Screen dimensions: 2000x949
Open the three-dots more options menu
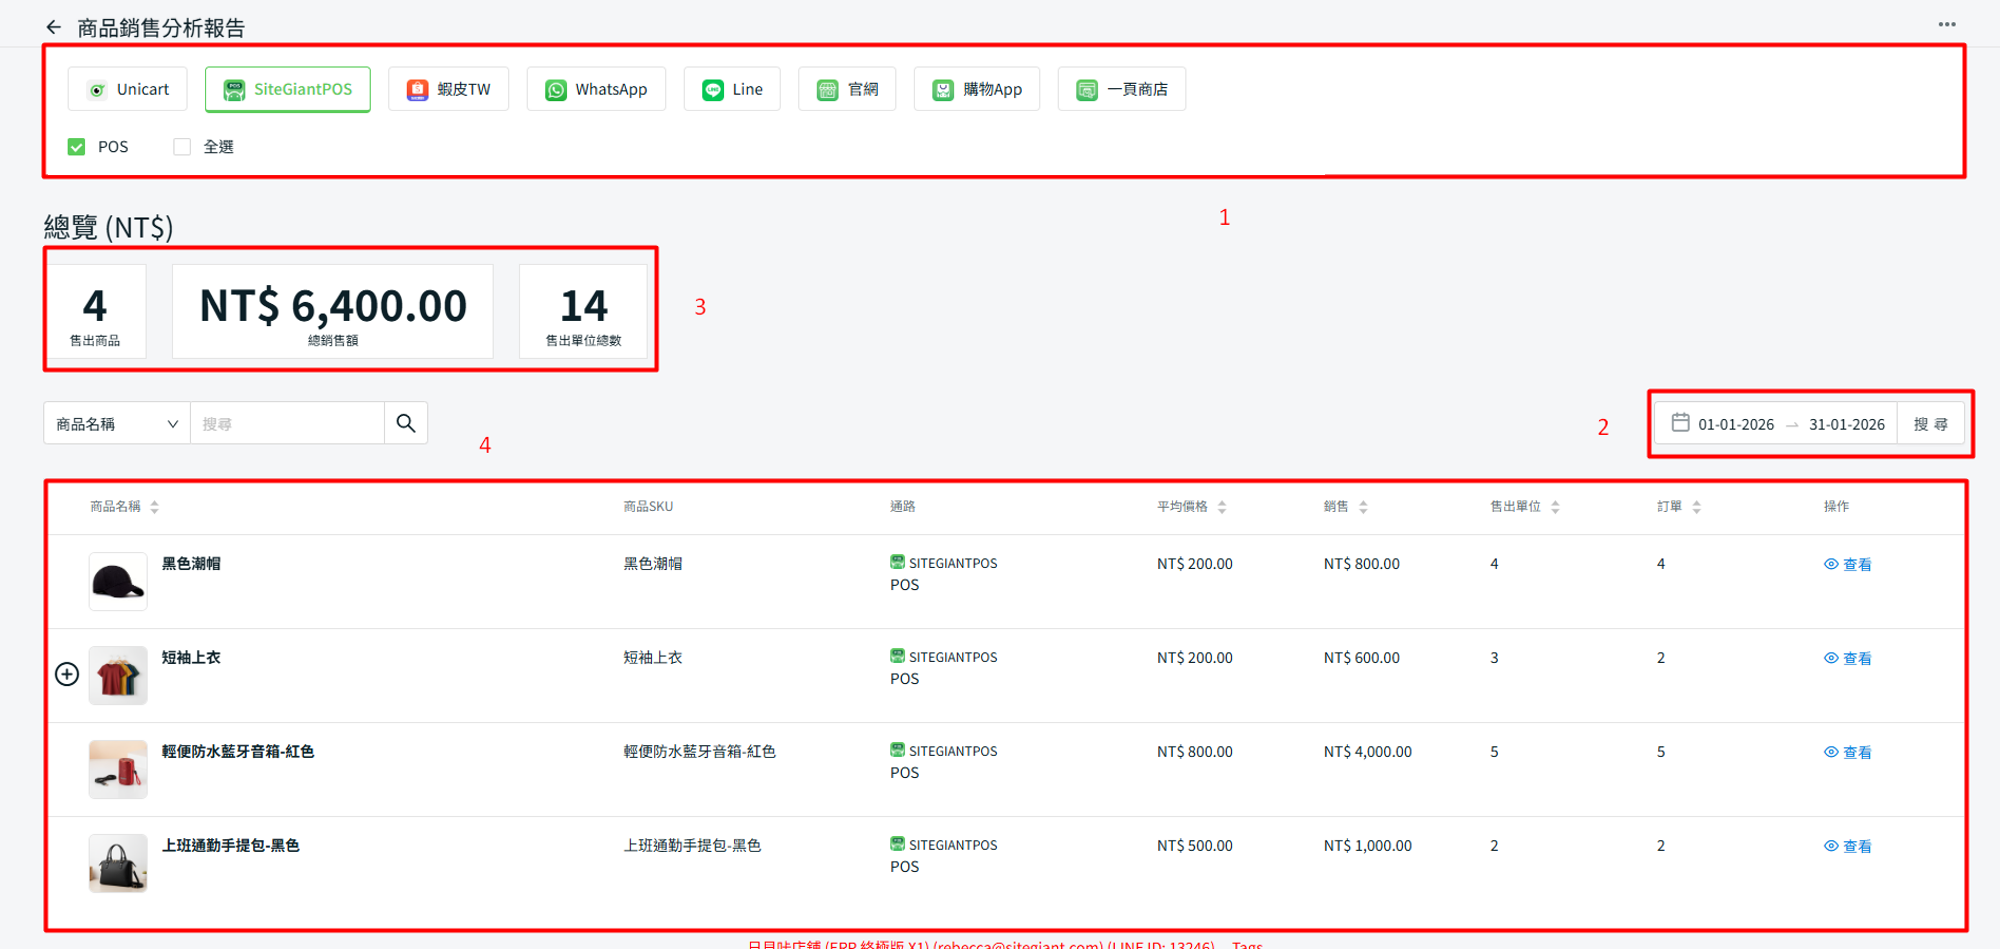pyautogui.click(x=1946, y=25)
